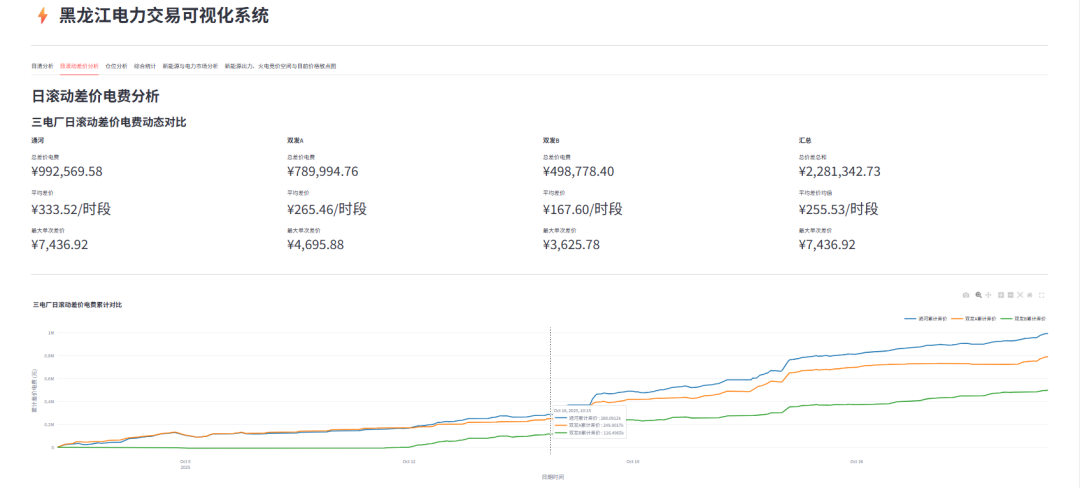Reset axes with the home icon
The image size is (1080, 488).
coord(1029,295)
